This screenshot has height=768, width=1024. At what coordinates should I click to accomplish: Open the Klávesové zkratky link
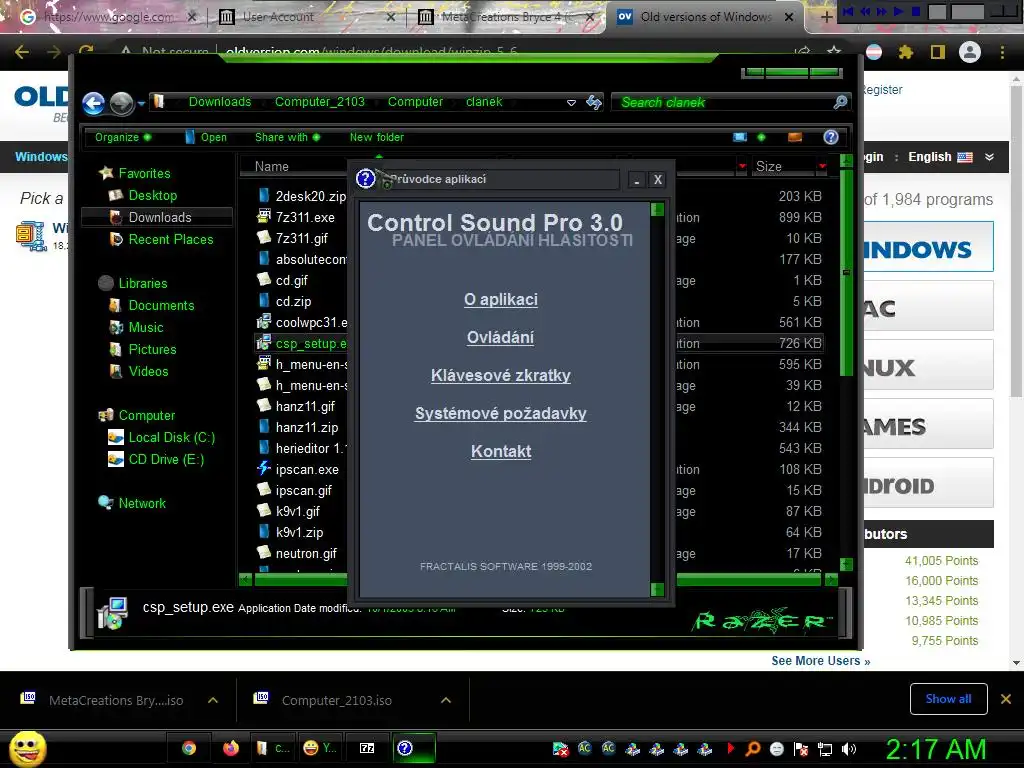tap(501, 375)
